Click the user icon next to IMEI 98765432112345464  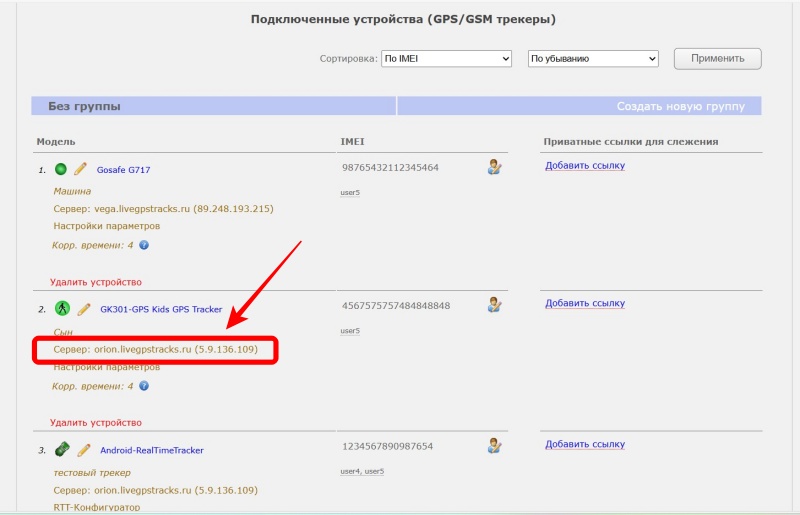tap(494, 167)
